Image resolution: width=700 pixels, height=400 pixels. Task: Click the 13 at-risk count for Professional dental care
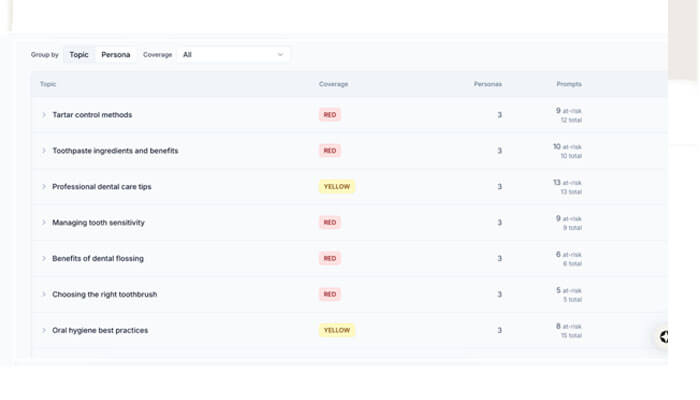coord(567,183)
